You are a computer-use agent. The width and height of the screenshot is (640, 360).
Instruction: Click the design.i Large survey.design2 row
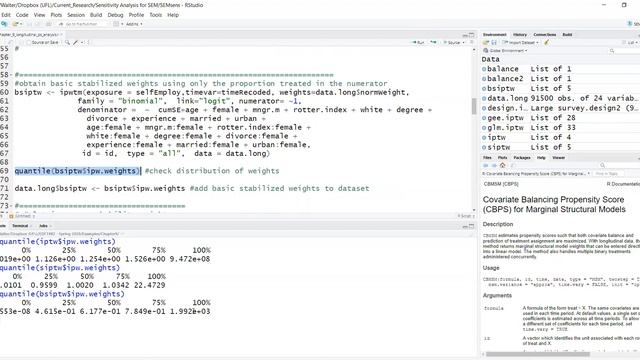pyautogui.click(x=560, y=108)
